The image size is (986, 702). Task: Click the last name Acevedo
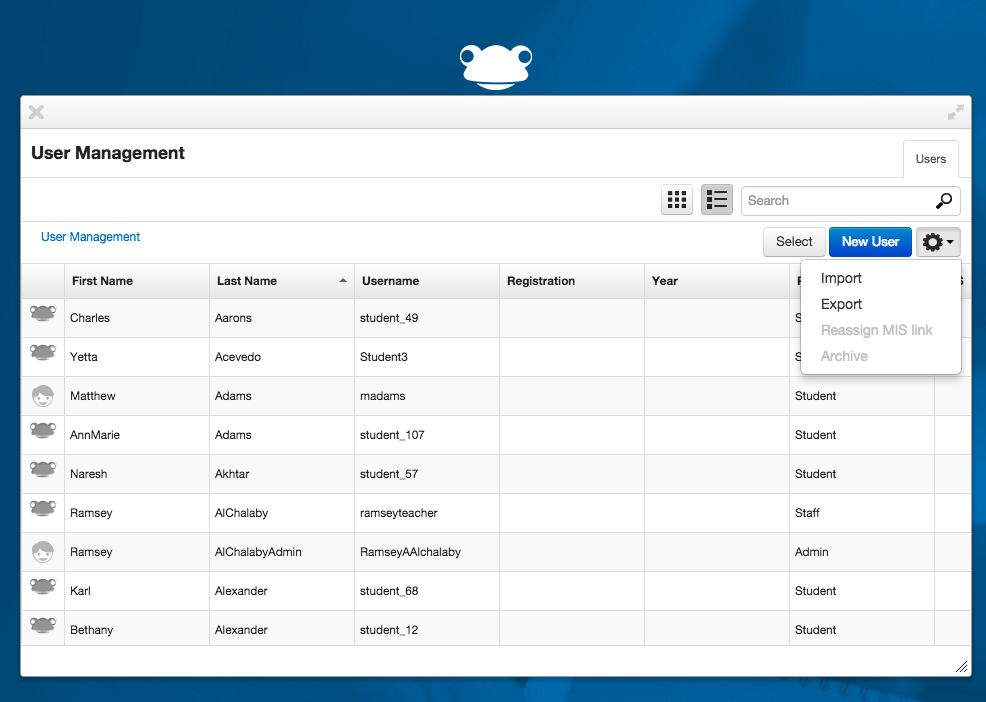click(x=238, y=357)
